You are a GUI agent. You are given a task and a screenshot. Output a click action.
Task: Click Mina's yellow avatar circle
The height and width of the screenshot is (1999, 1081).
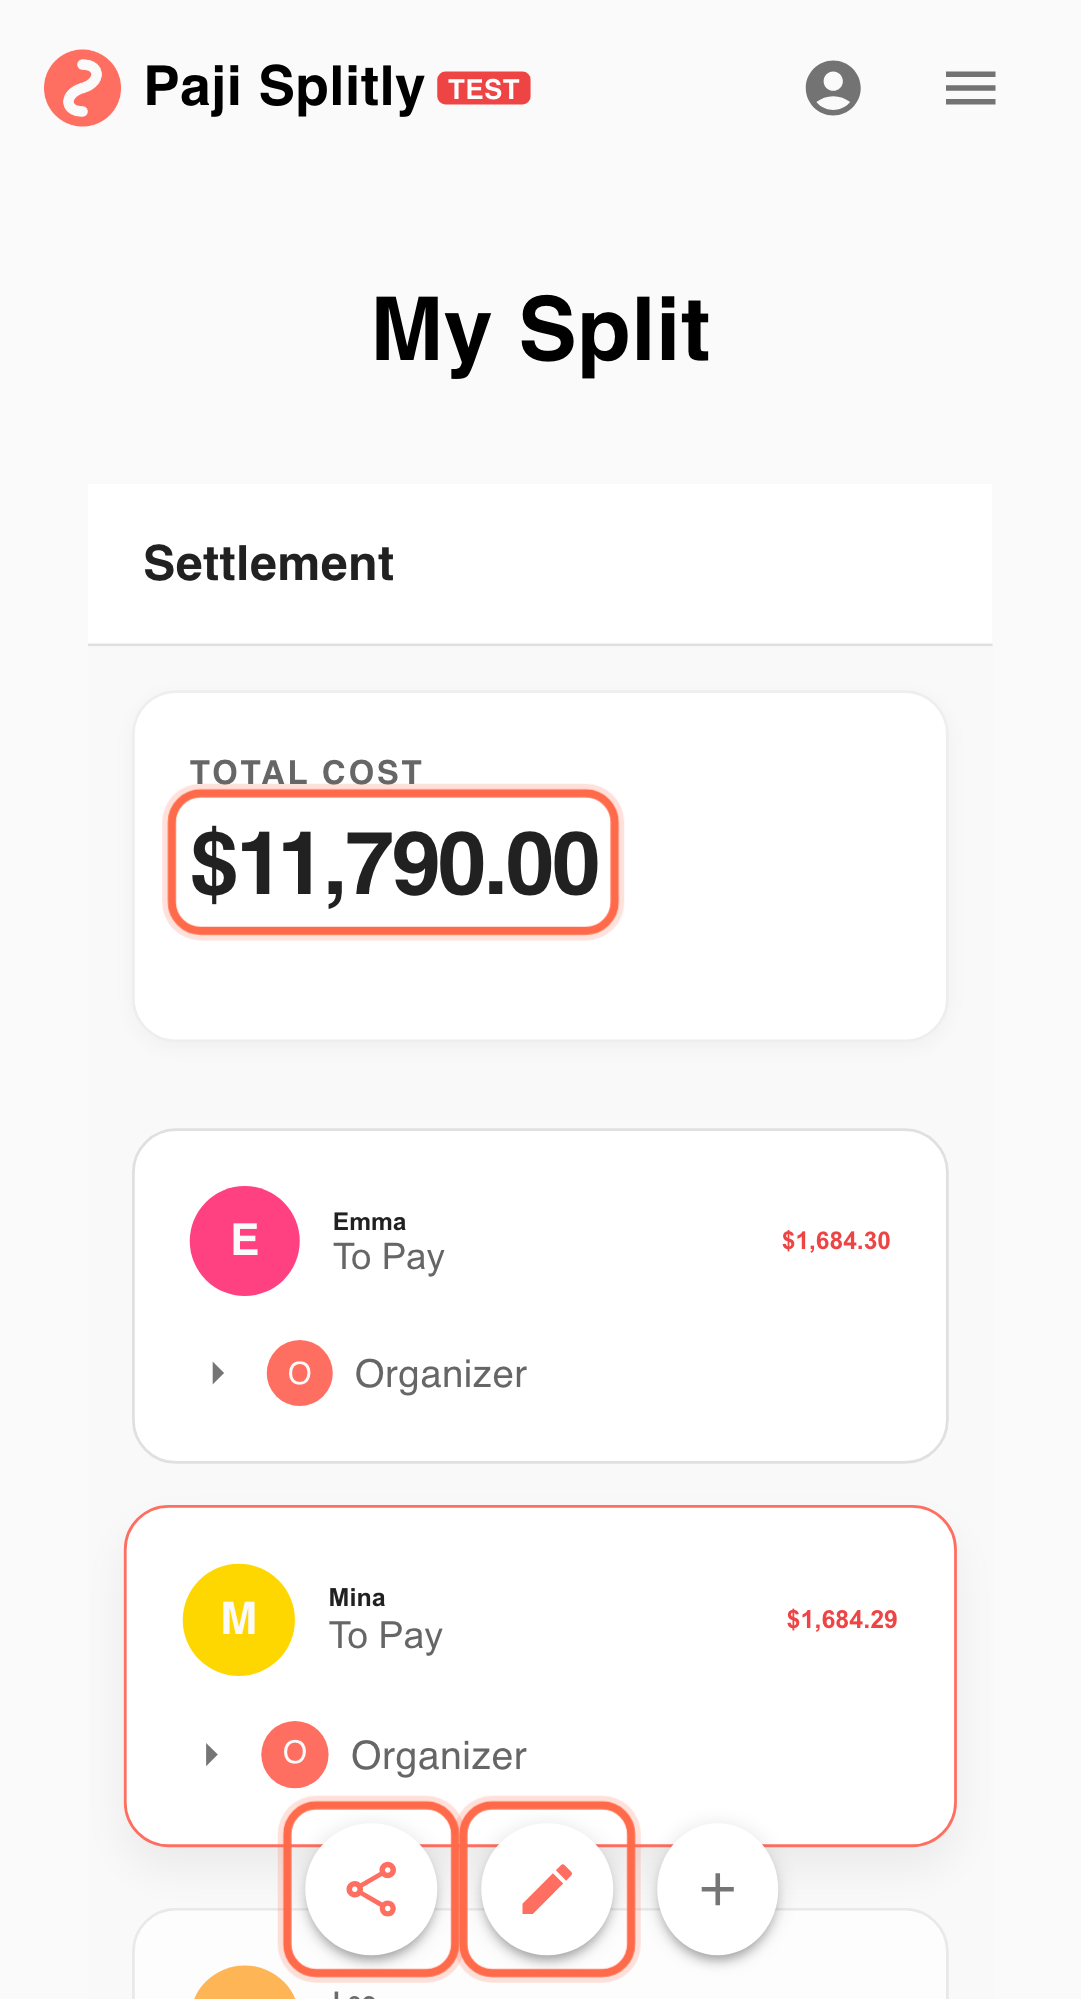(239, 1619)
